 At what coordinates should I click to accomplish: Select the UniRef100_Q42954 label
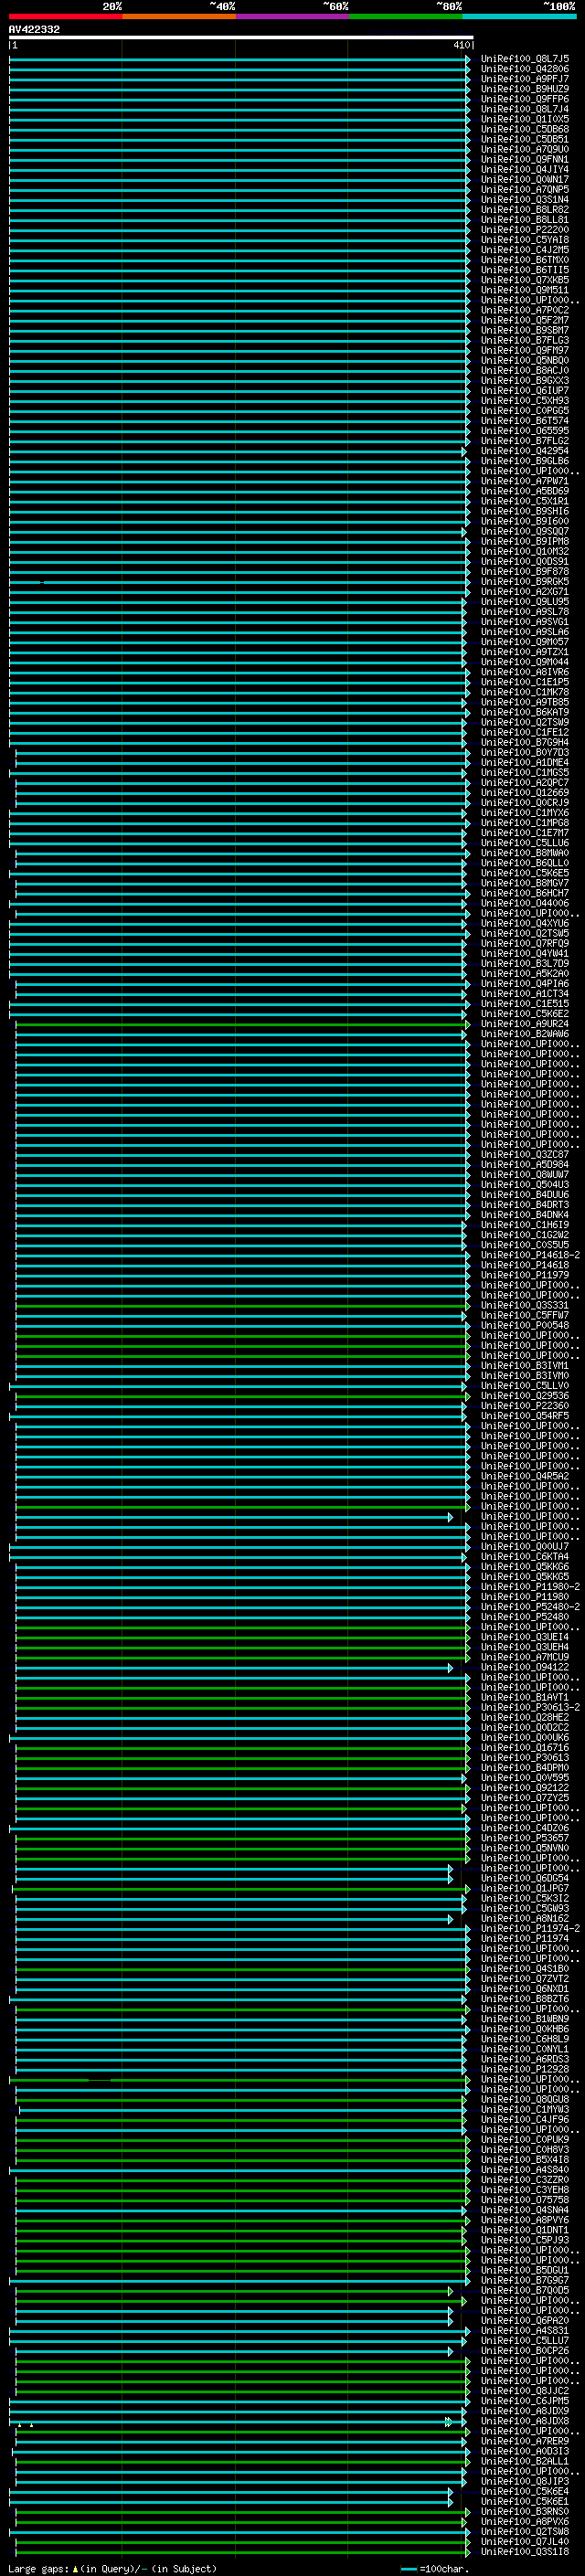(x=525, y=451)
